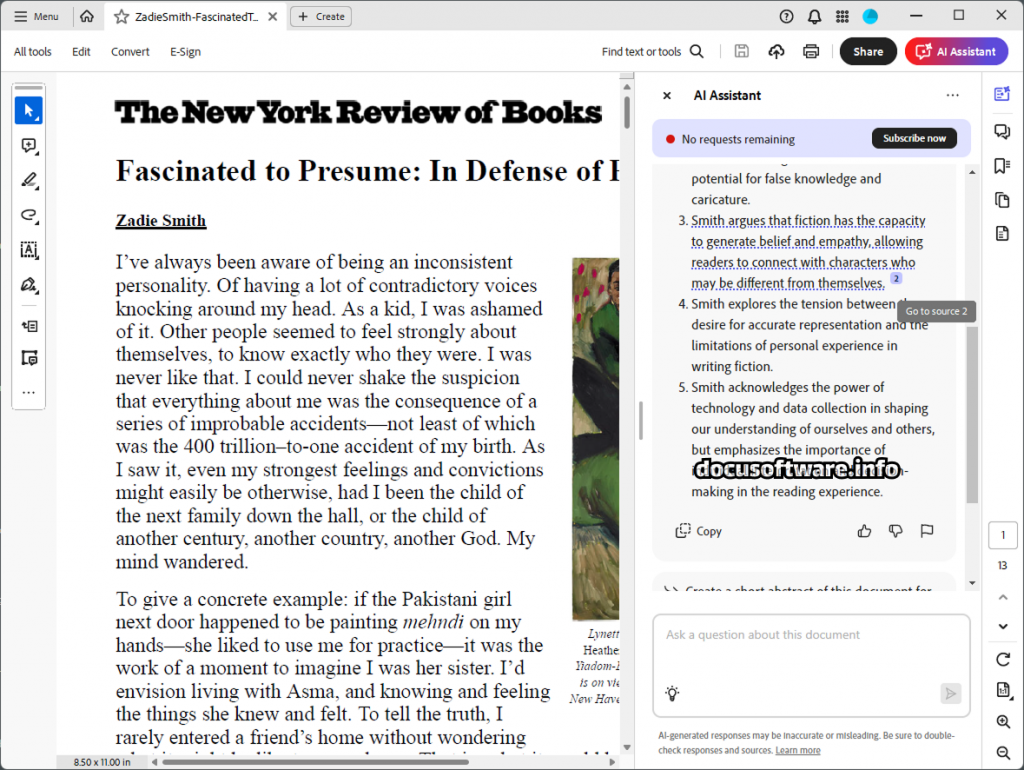Open the Bookmarks panel icon
Screen dimensions: 1024x770
(1002, 166)
